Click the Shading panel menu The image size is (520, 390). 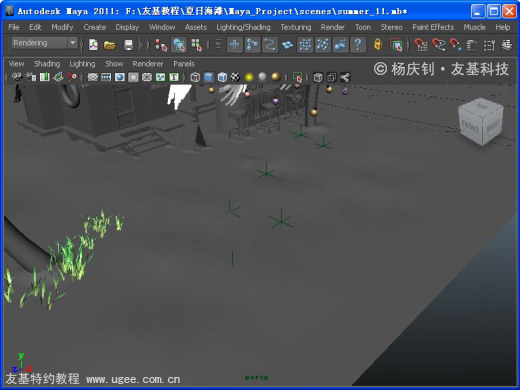click(x=47, y=64)
